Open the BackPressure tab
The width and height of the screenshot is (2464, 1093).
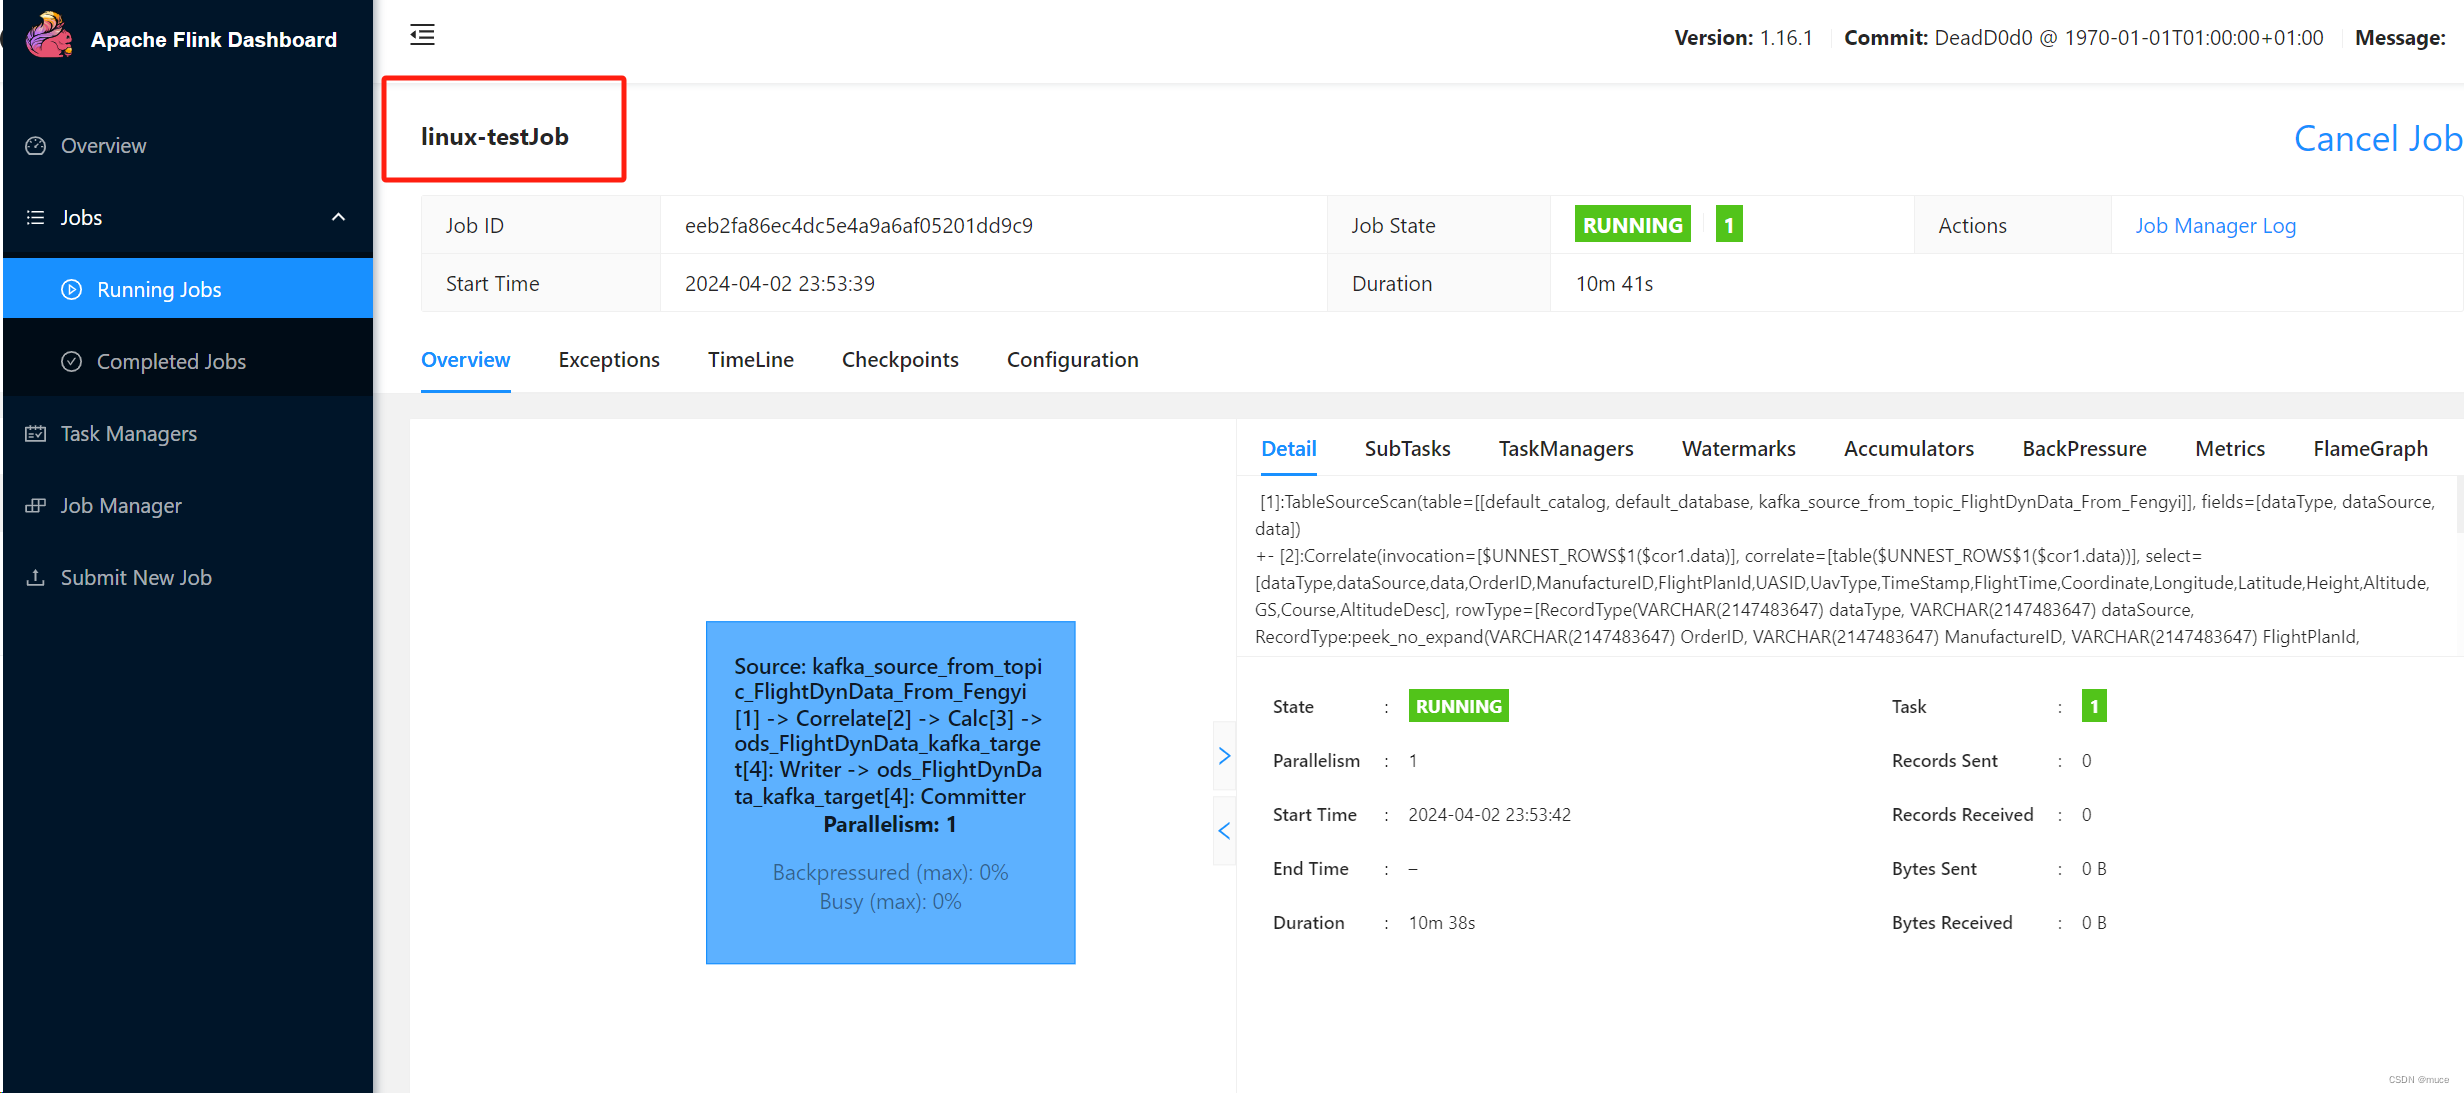pos(2084,448)
